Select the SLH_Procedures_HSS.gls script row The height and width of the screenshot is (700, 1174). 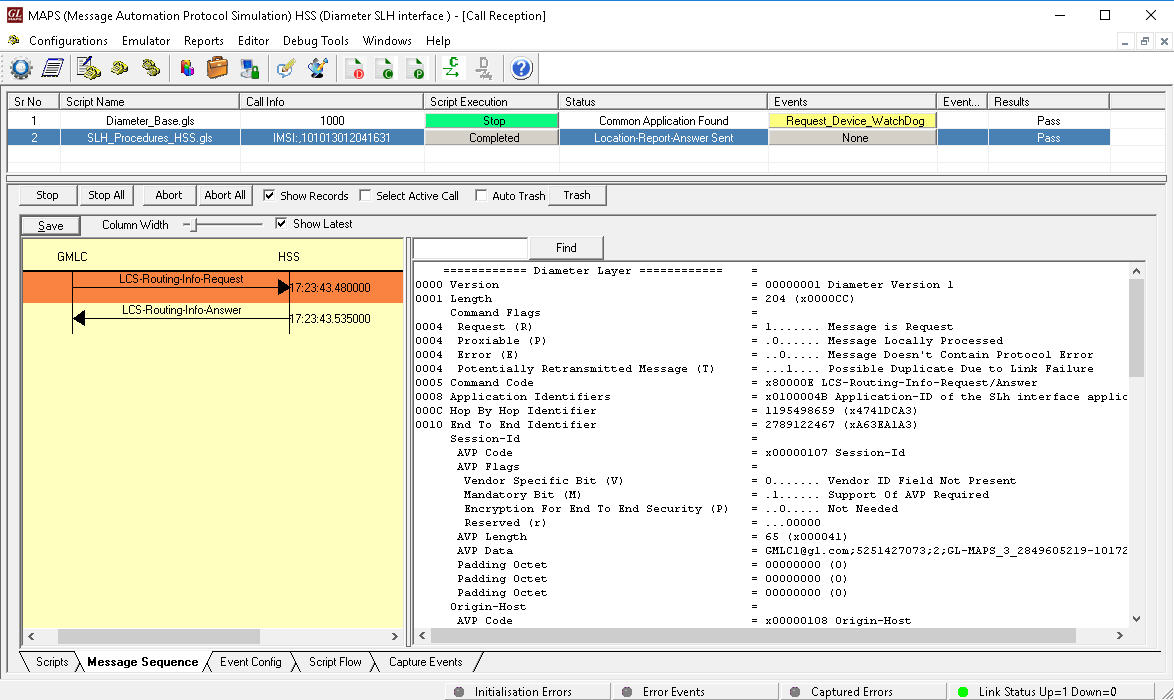[x=149, y=138]
